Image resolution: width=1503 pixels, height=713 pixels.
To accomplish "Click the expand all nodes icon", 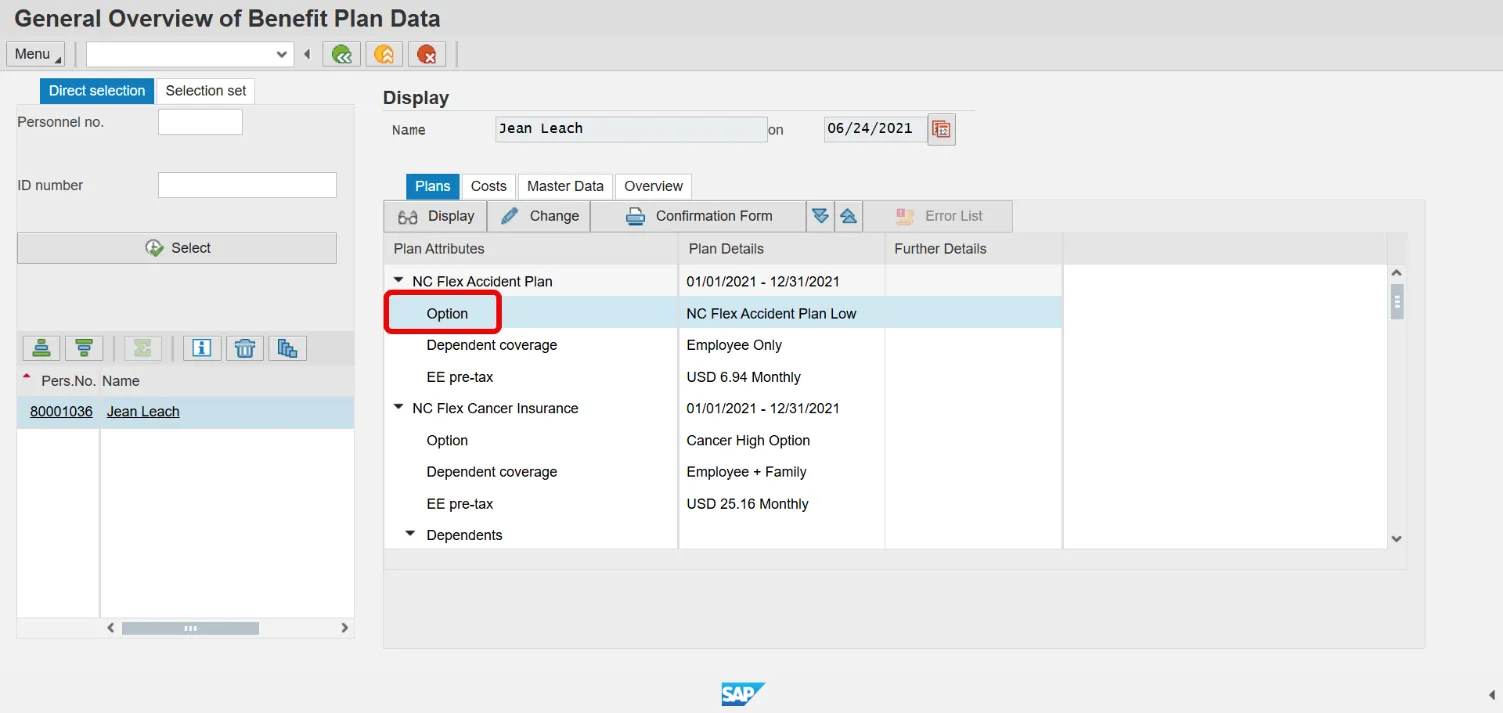I will pyautogui.click(x=820, y=216).
